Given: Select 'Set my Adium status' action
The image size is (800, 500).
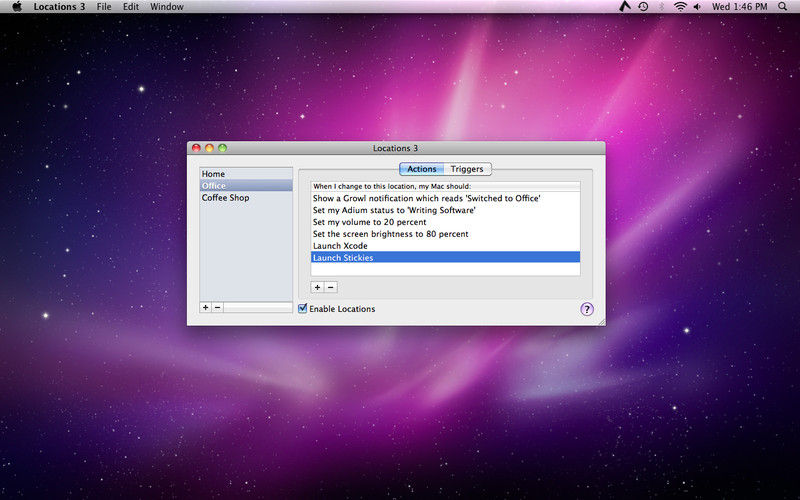Looking at the screenshot, I should pyautogui.click(x=445, y=210).
